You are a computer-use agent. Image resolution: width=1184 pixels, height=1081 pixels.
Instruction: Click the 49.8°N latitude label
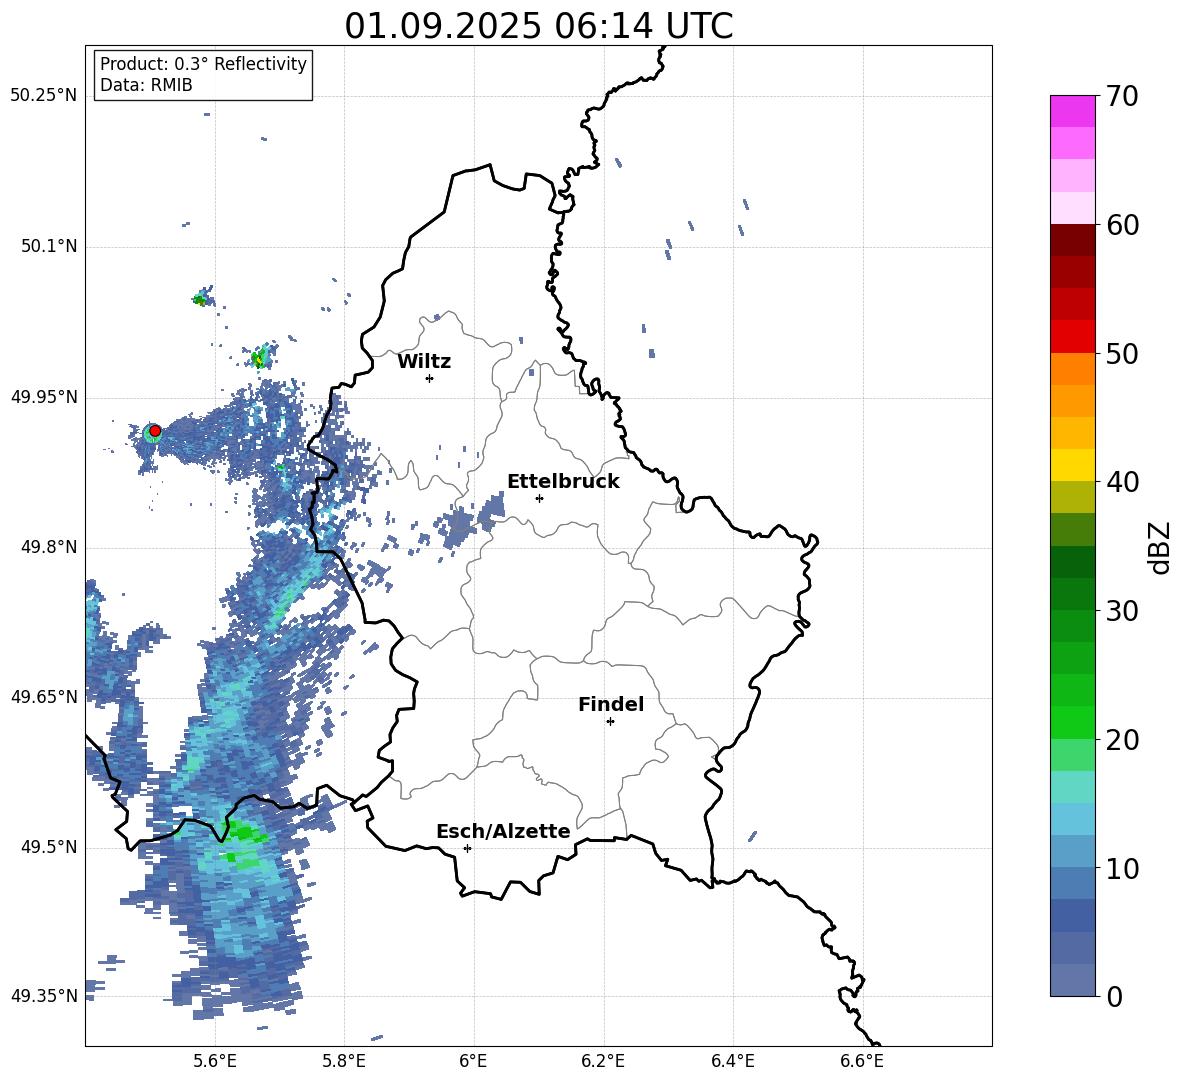coord(49,547)
